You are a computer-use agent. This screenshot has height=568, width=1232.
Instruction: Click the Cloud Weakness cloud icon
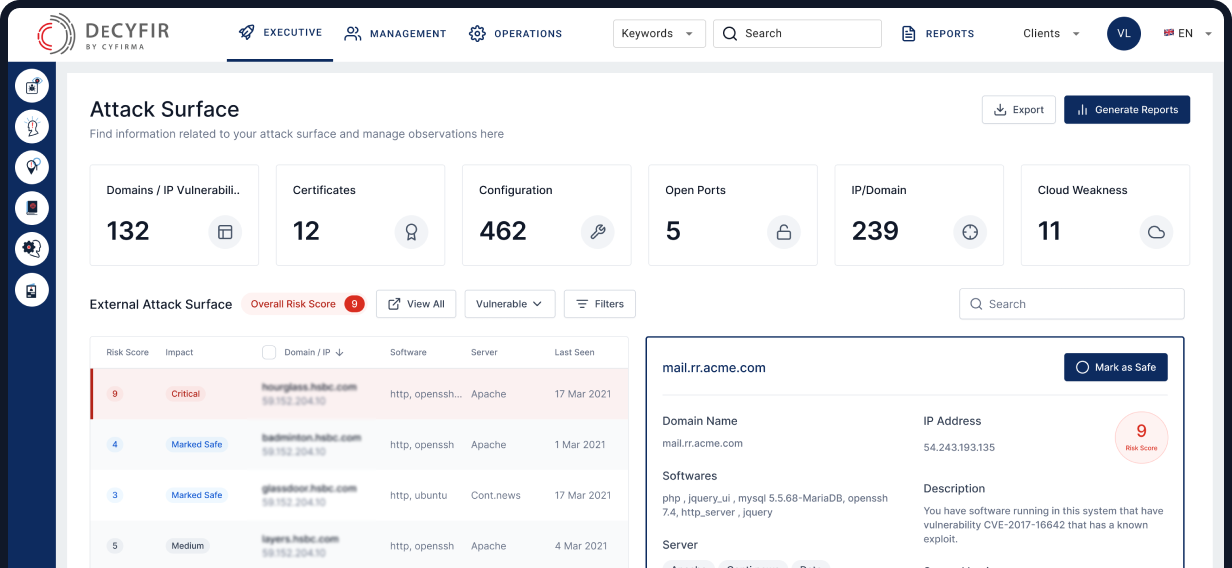tap(1157, 232)
